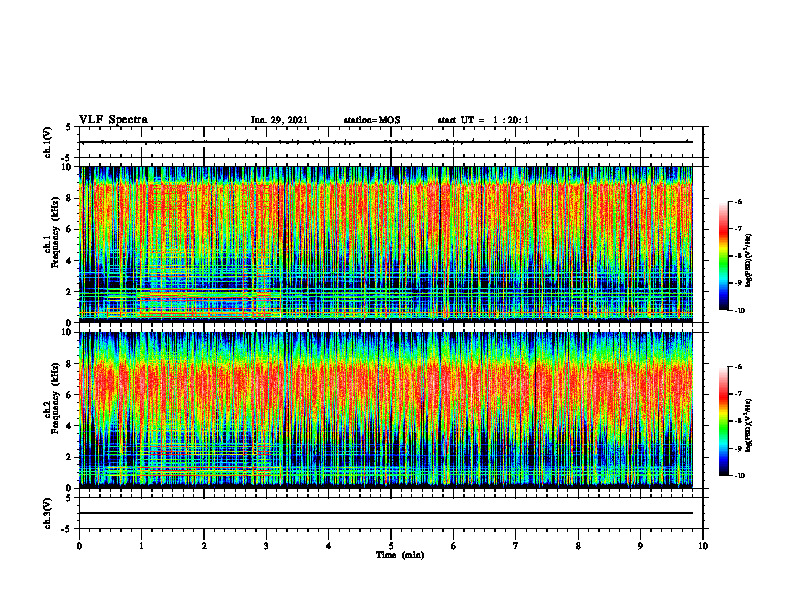Click the "station=MOS" header label

click(372, 120)
